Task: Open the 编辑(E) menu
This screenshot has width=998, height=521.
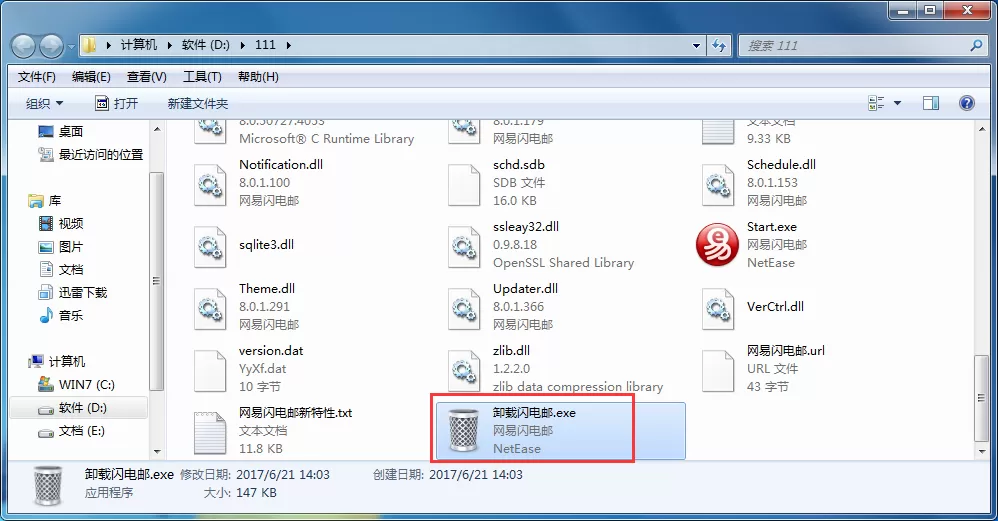Action: tap(91, 77)
